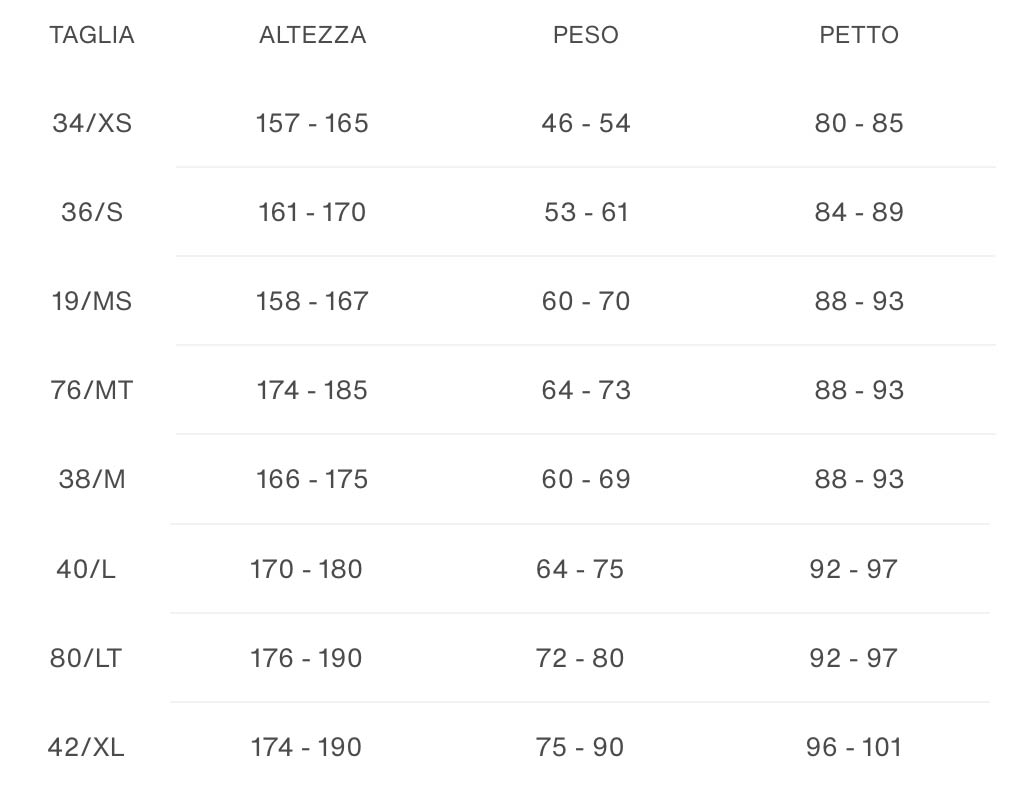Image resolution: width=1018 pixels, height=788 pixels.
Task: Click height value 157 - 165
Action: [312, 124]
